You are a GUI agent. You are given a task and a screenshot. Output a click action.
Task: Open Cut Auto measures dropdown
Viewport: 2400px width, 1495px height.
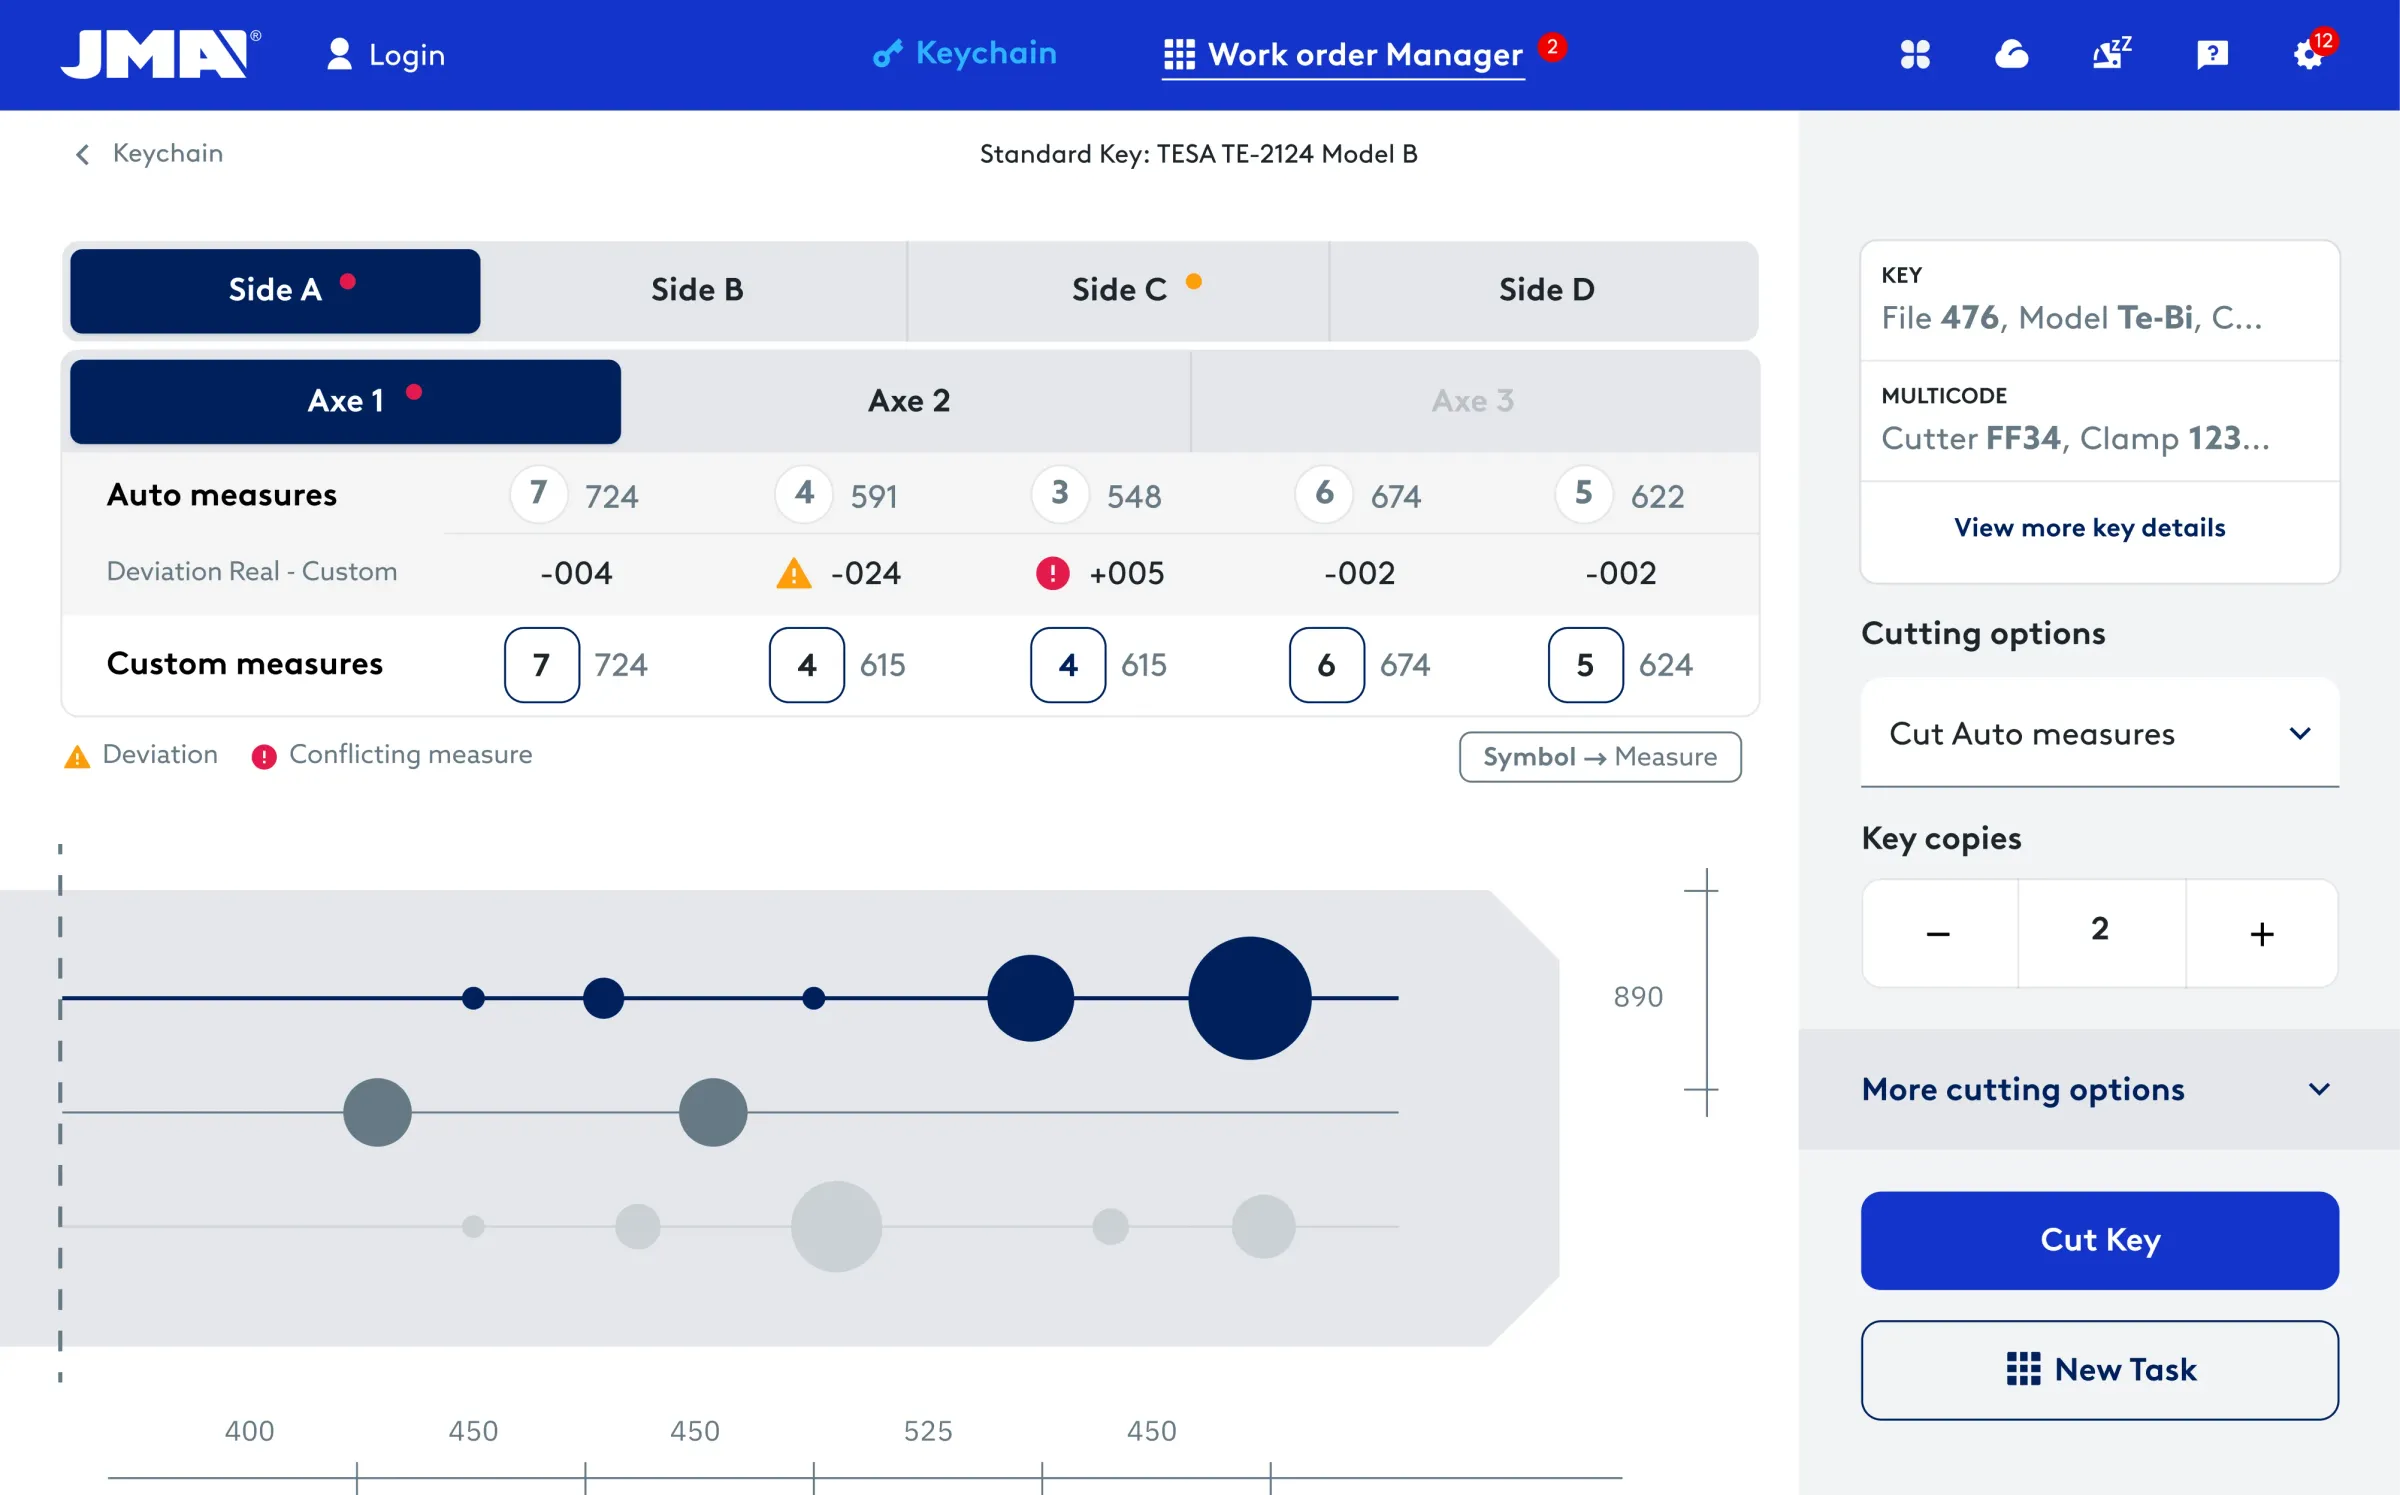2099,734
